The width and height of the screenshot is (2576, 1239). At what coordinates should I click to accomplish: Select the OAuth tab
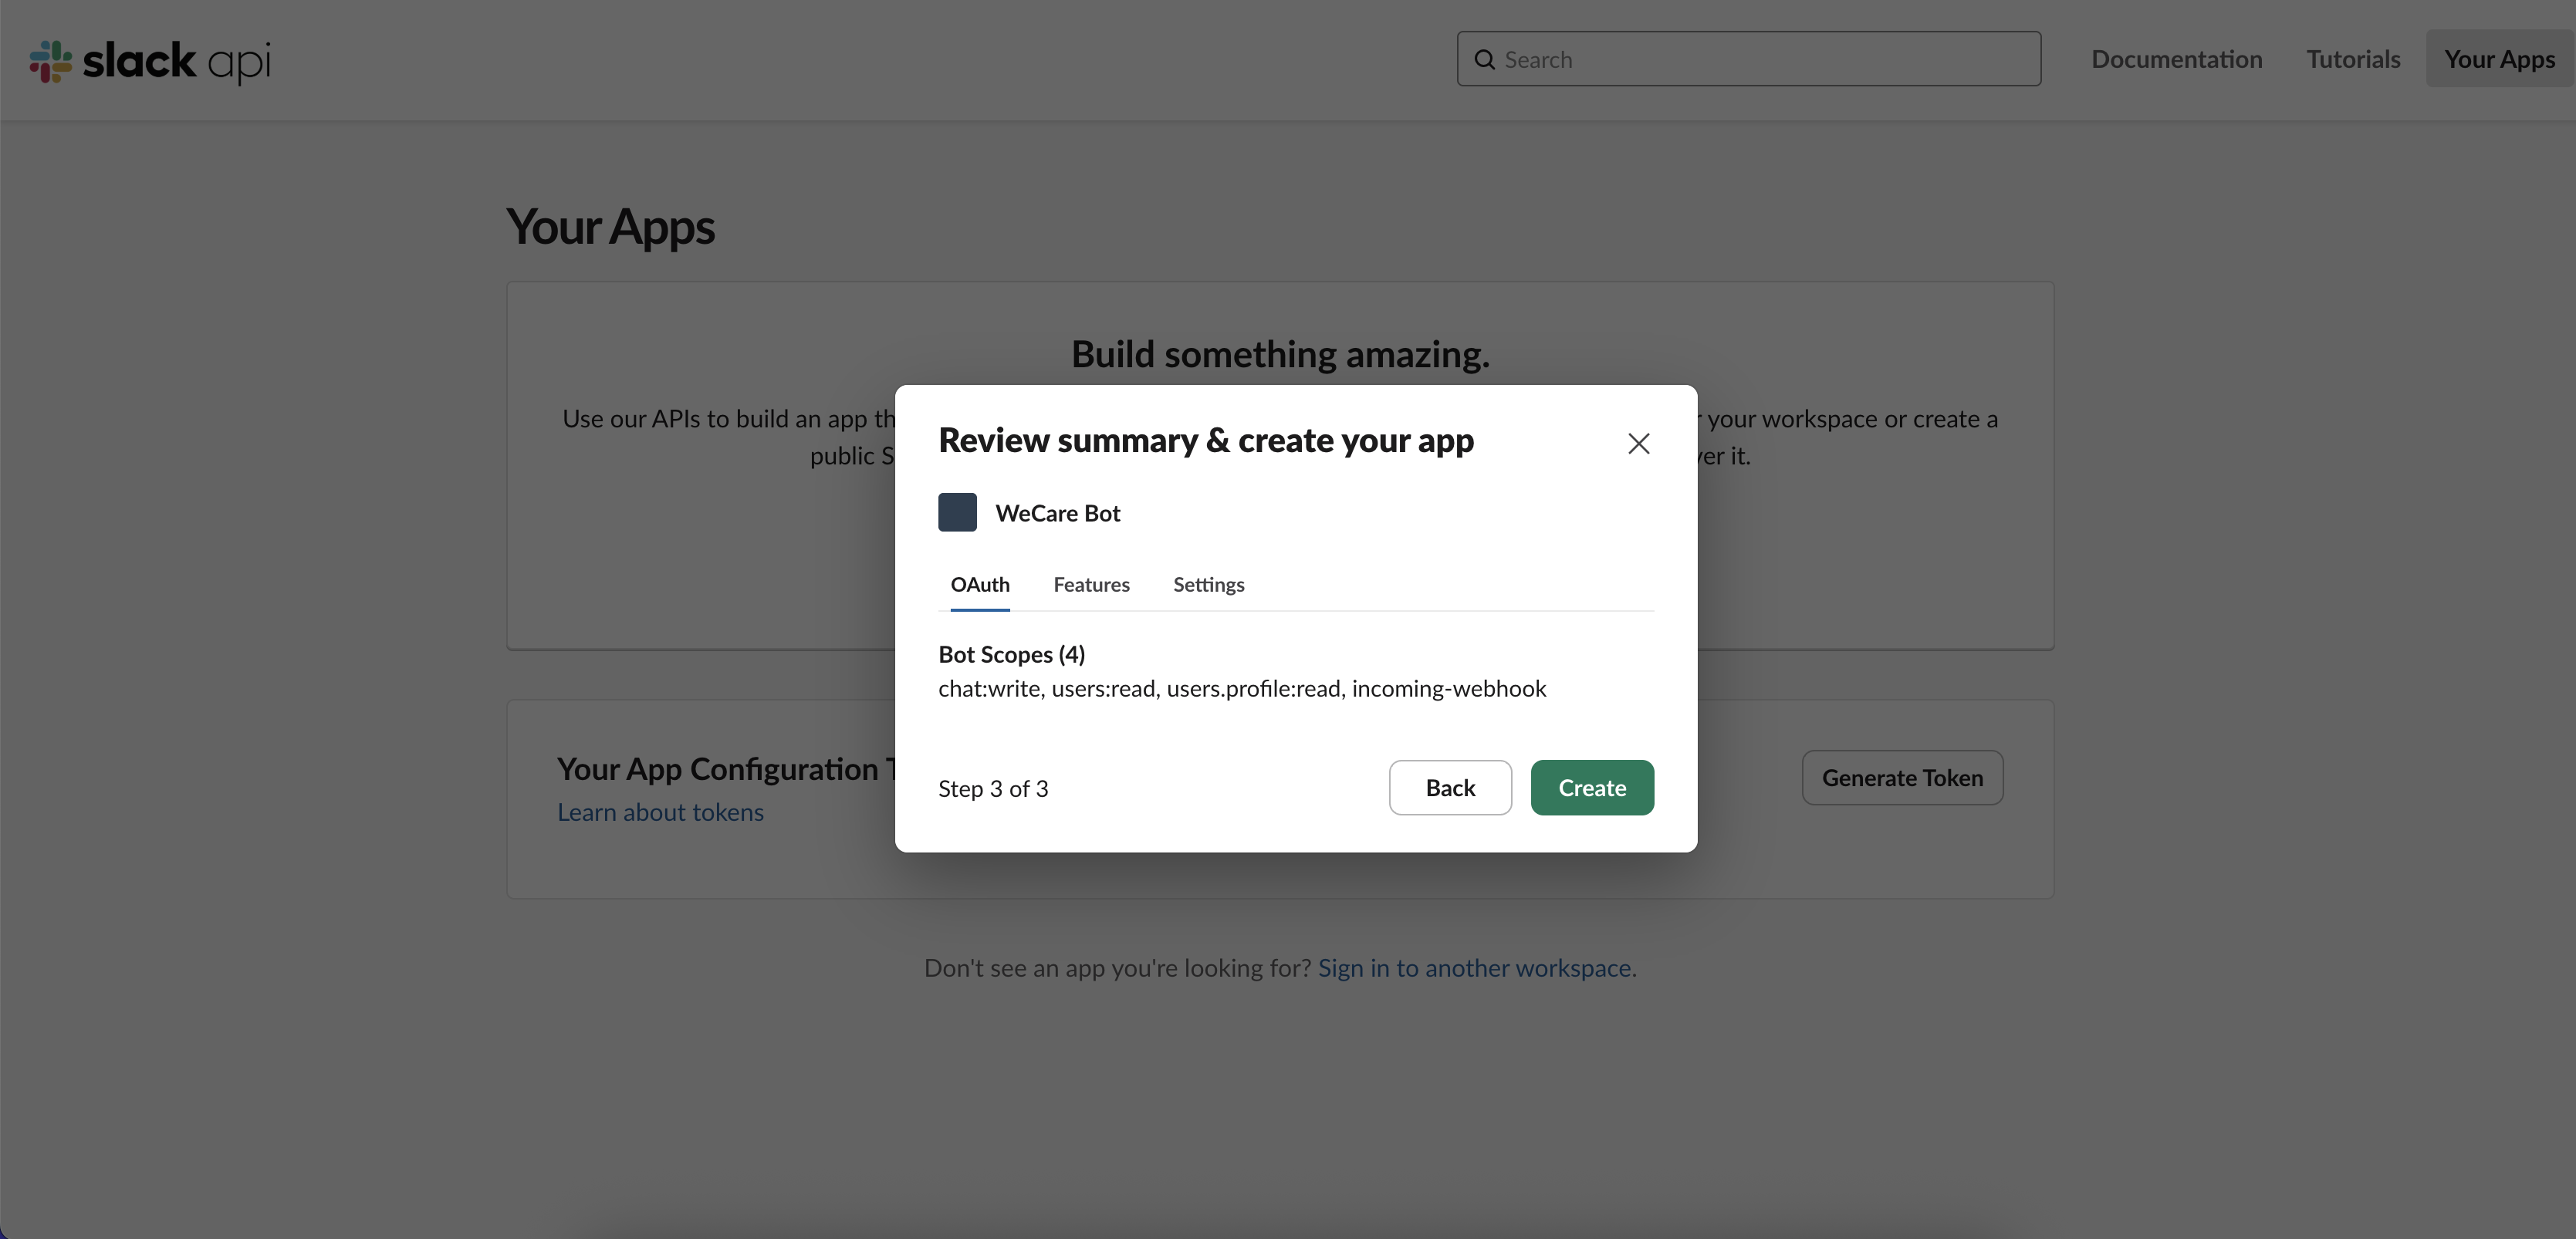coord(979,584)
